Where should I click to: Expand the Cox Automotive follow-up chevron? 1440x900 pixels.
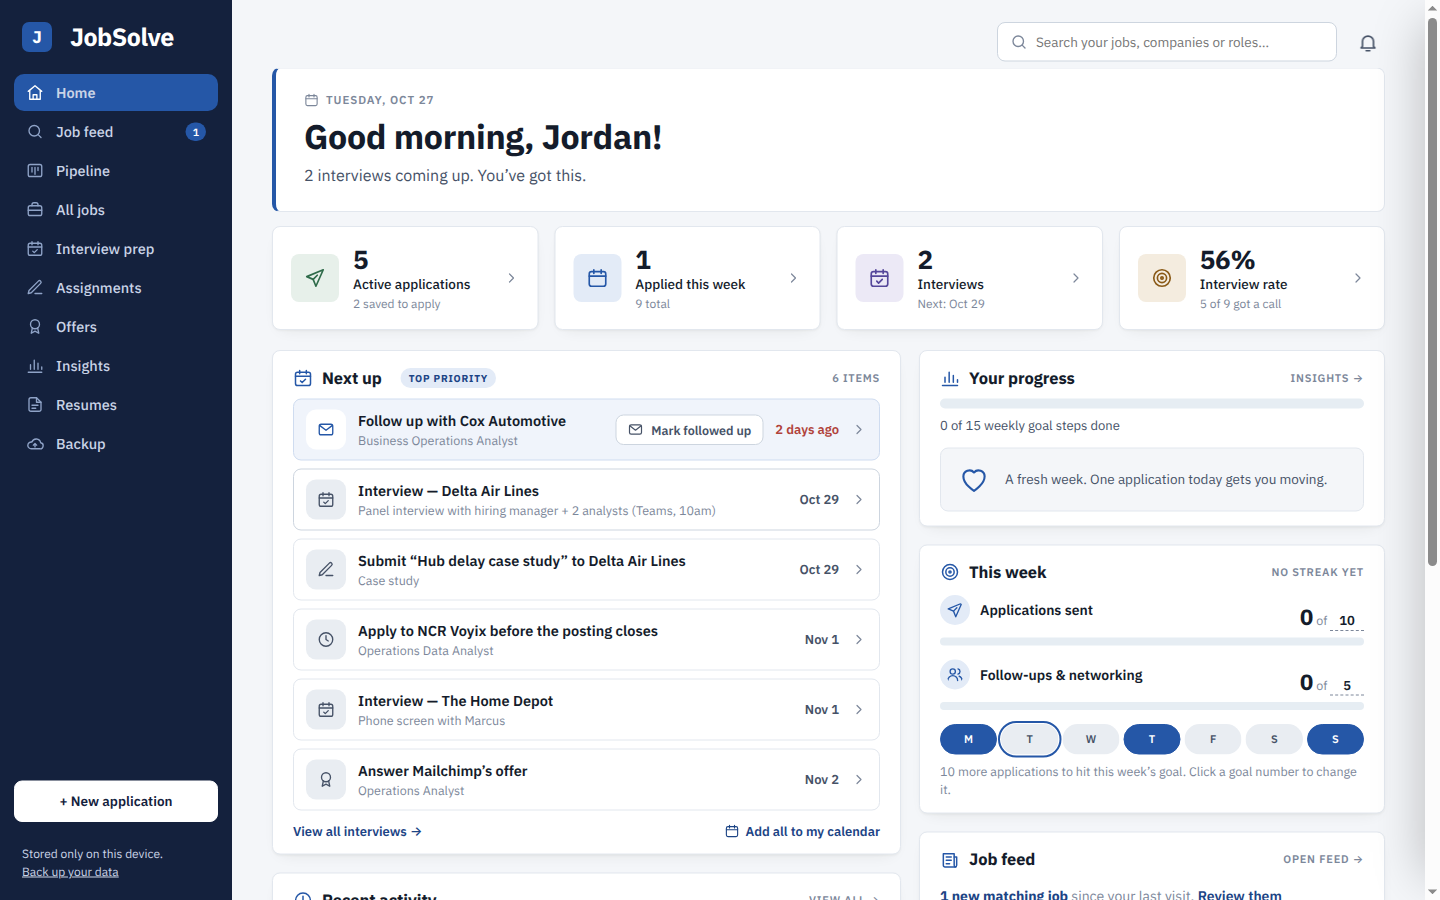click(859, 430)
